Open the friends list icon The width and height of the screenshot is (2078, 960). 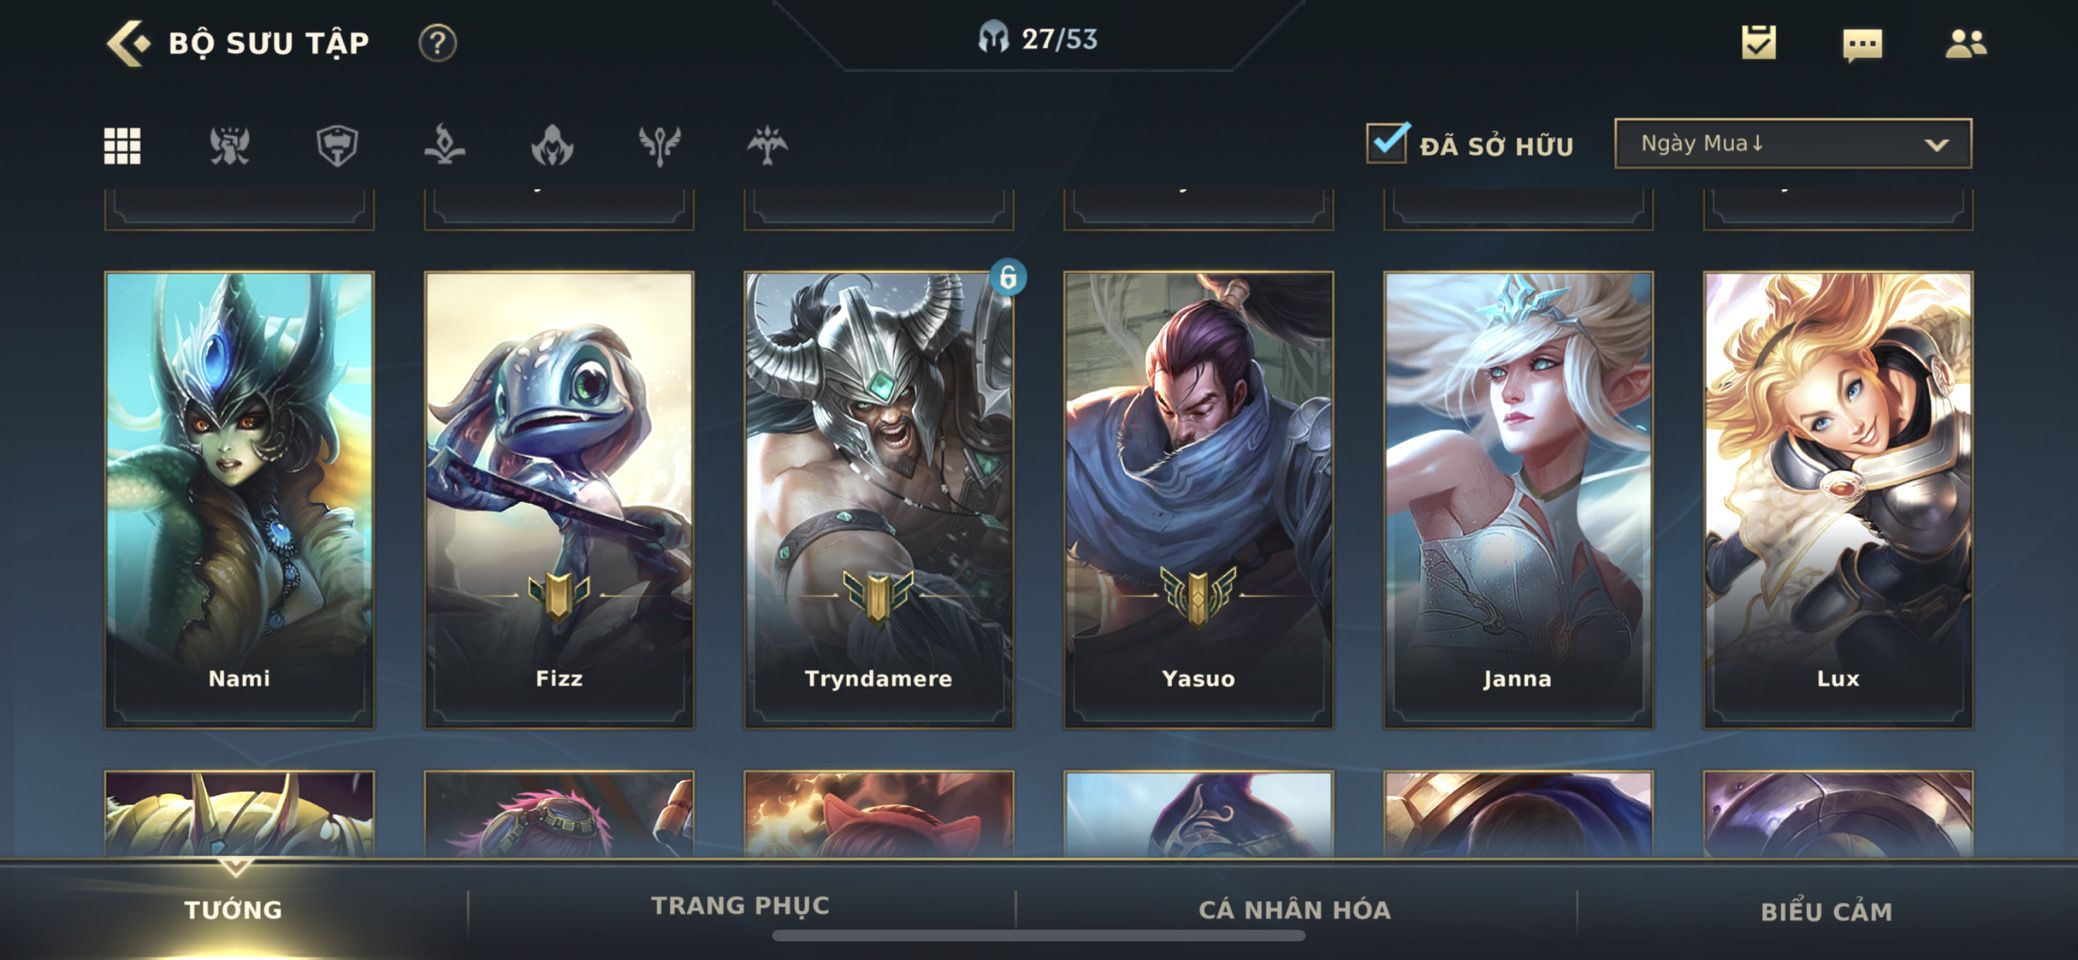pyautogui.click(x=1965, y=44)
